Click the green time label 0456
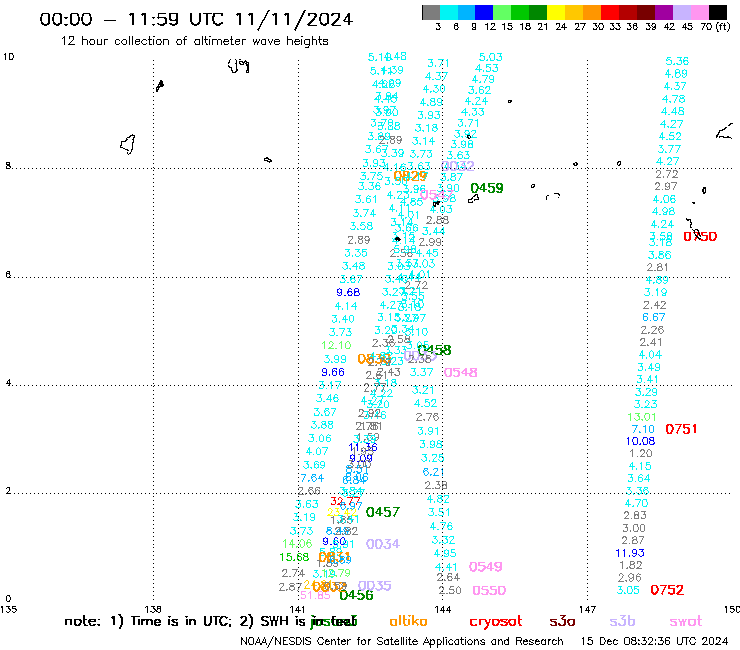The image size is (740, 650). coord(356,595)
